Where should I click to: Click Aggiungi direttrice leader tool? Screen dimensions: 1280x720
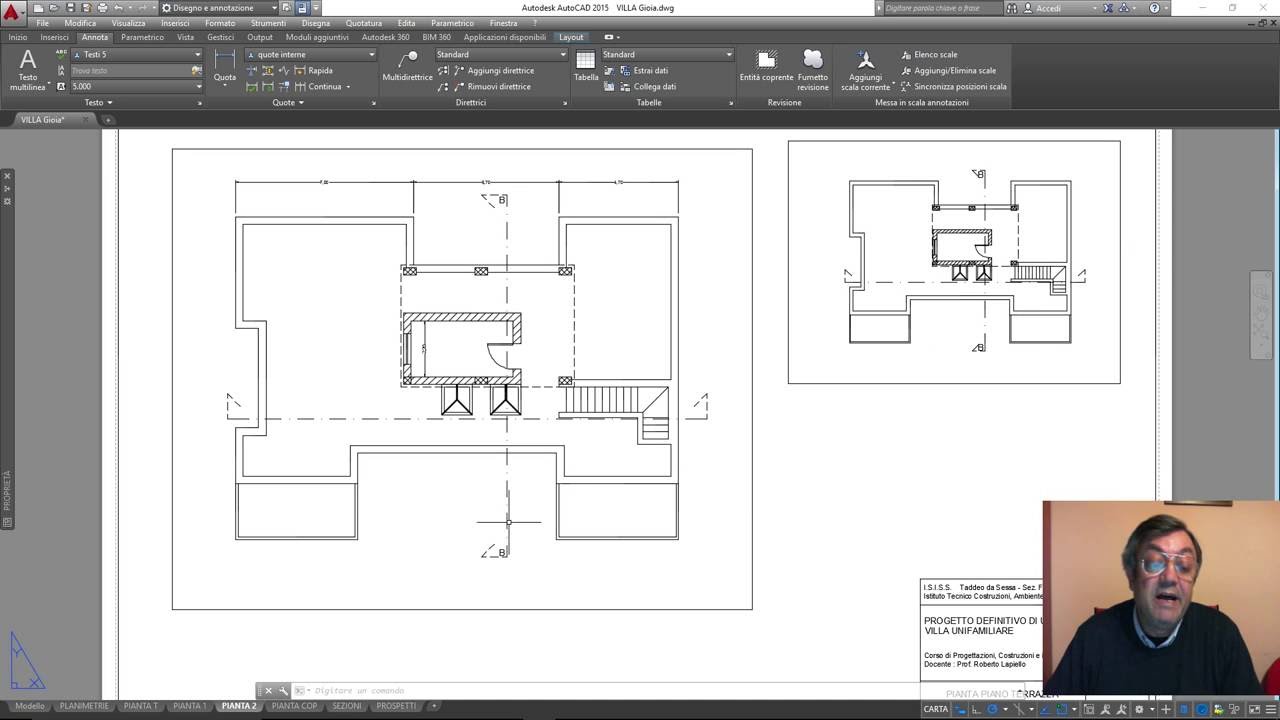tap(493, 70)
